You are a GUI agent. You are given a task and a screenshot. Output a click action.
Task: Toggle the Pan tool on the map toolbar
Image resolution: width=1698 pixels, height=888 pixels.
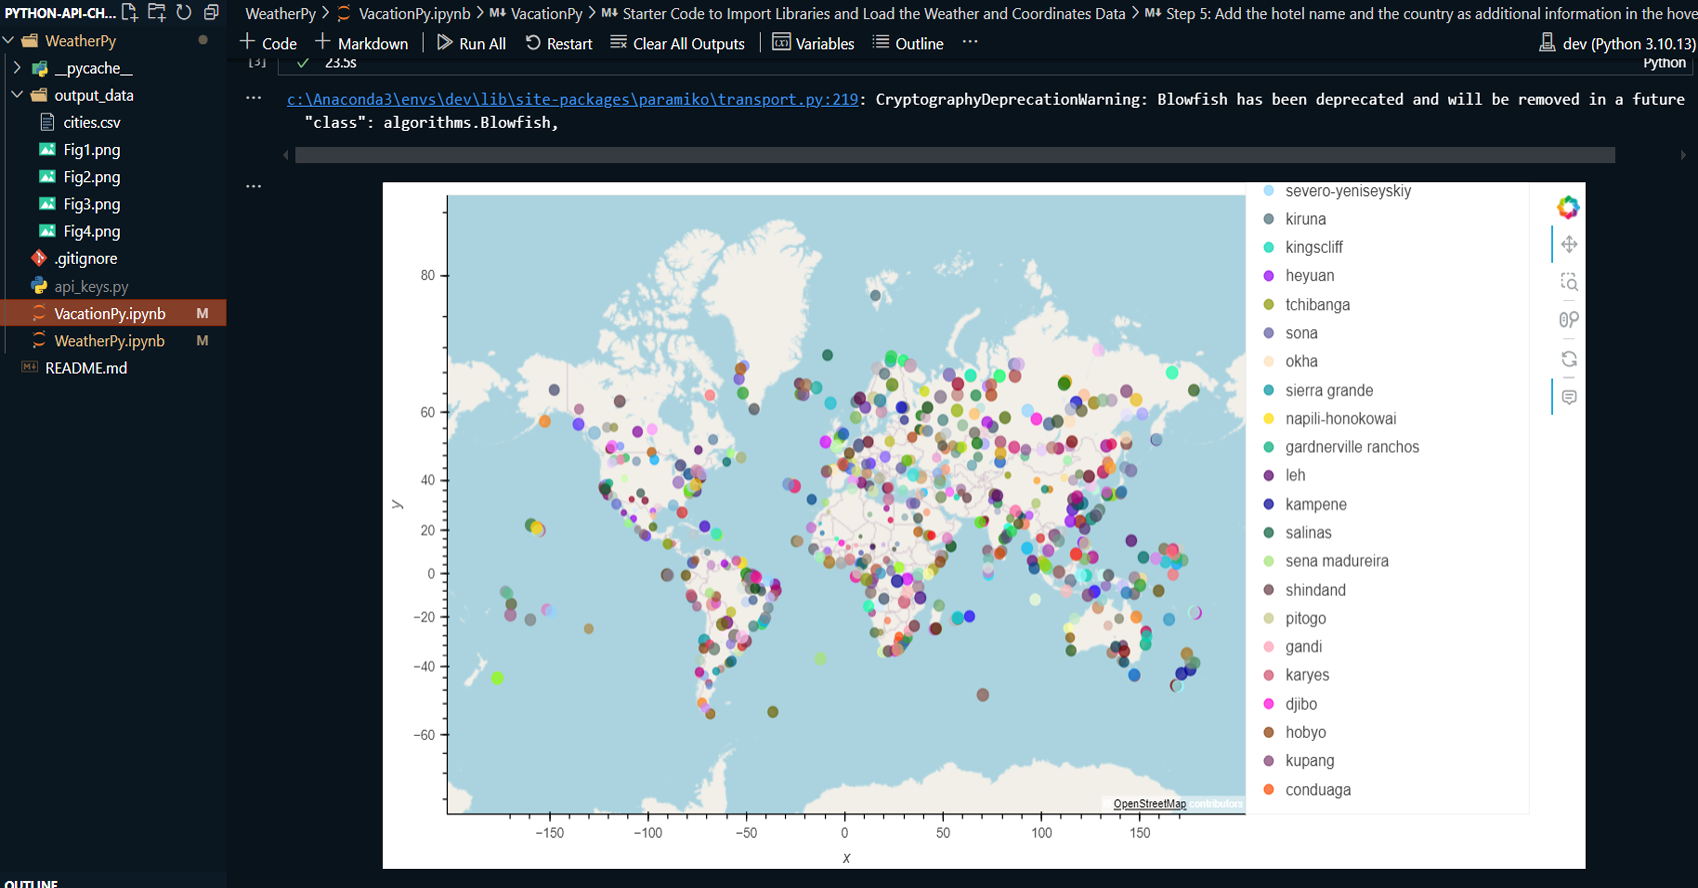pos(1568,245)
